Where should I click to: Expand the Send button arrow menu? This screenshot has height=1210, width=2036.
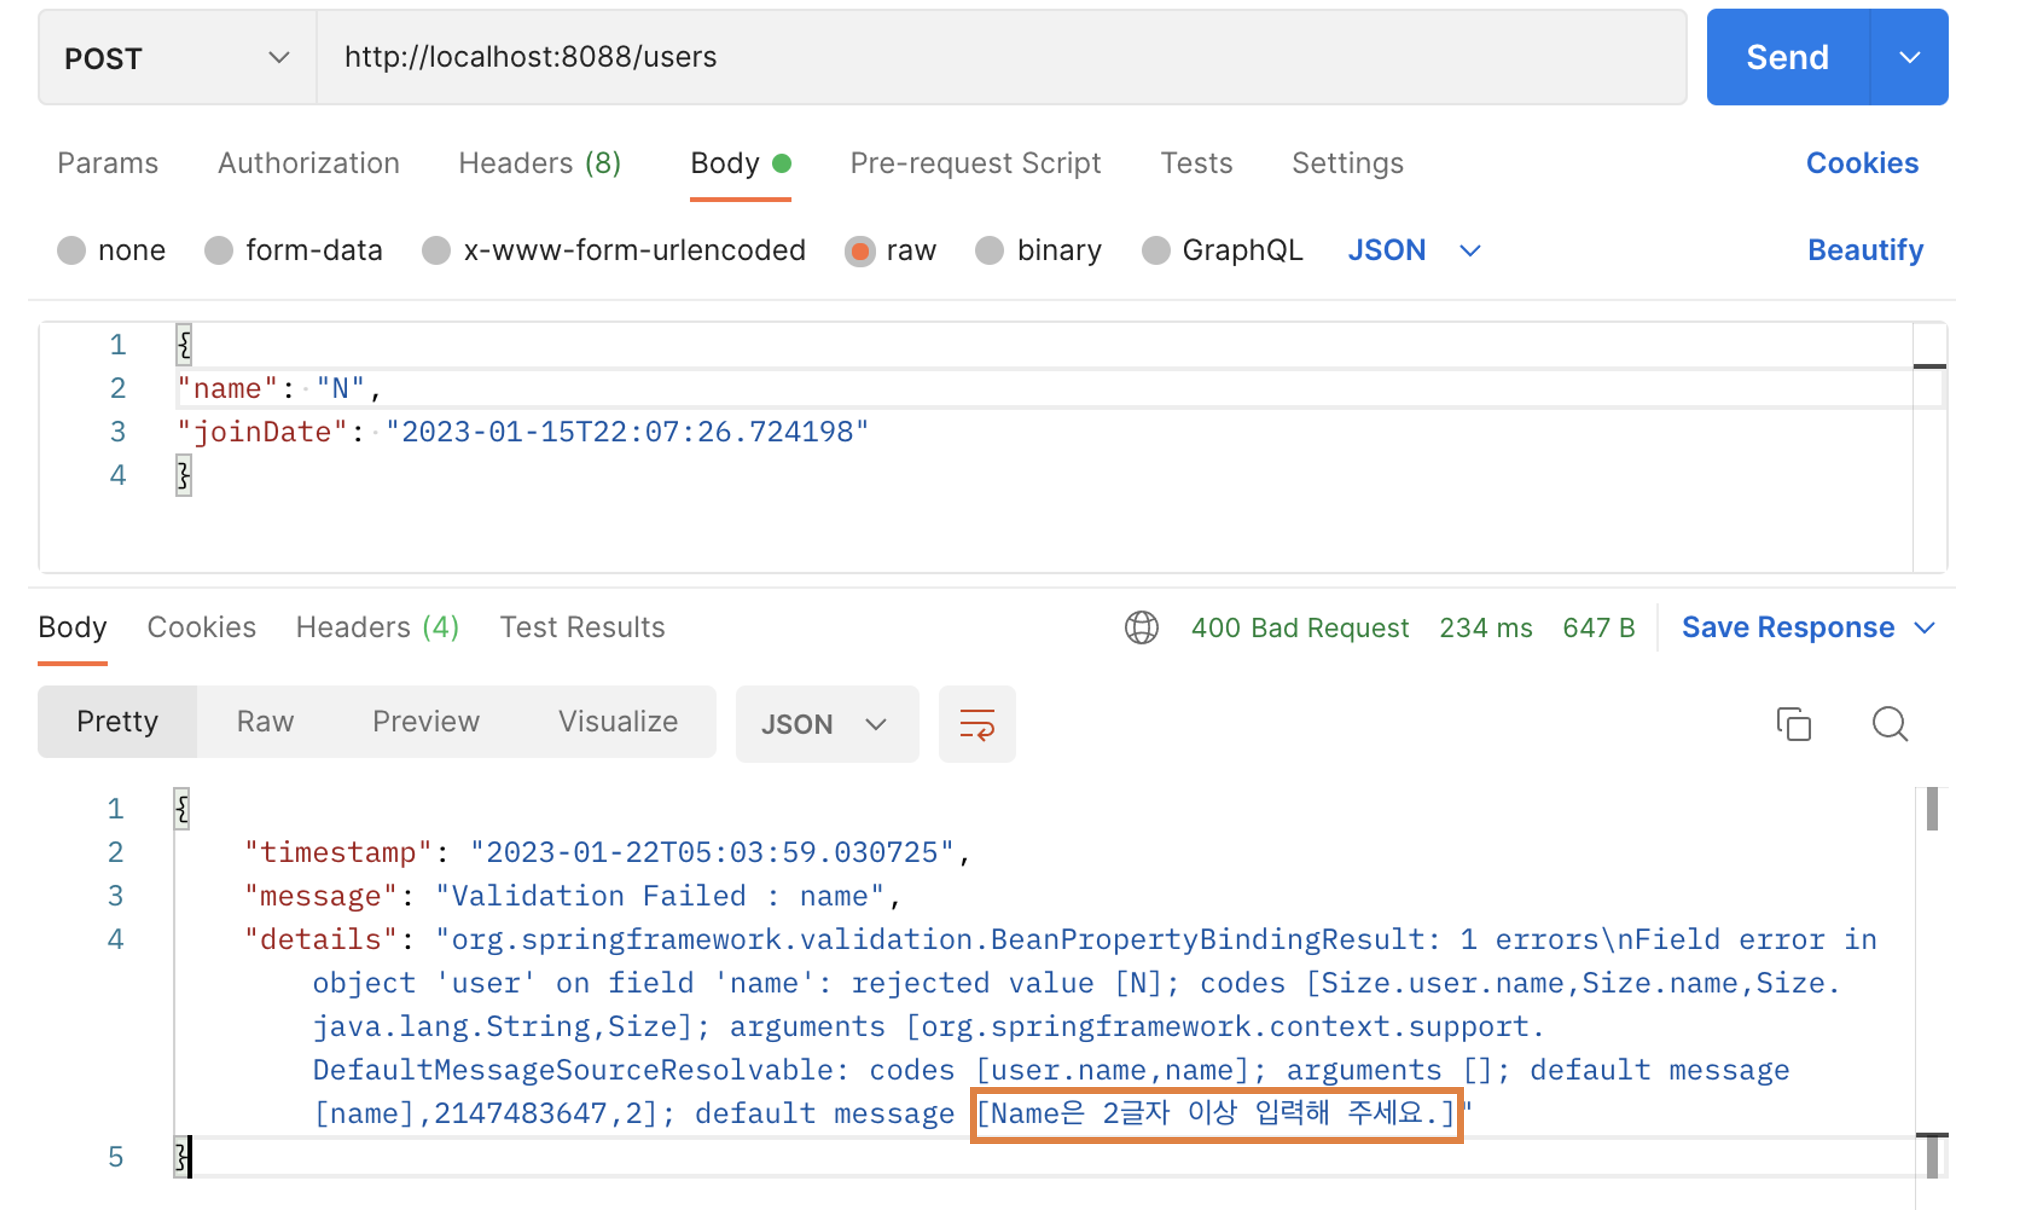(x=1909, y=58)
